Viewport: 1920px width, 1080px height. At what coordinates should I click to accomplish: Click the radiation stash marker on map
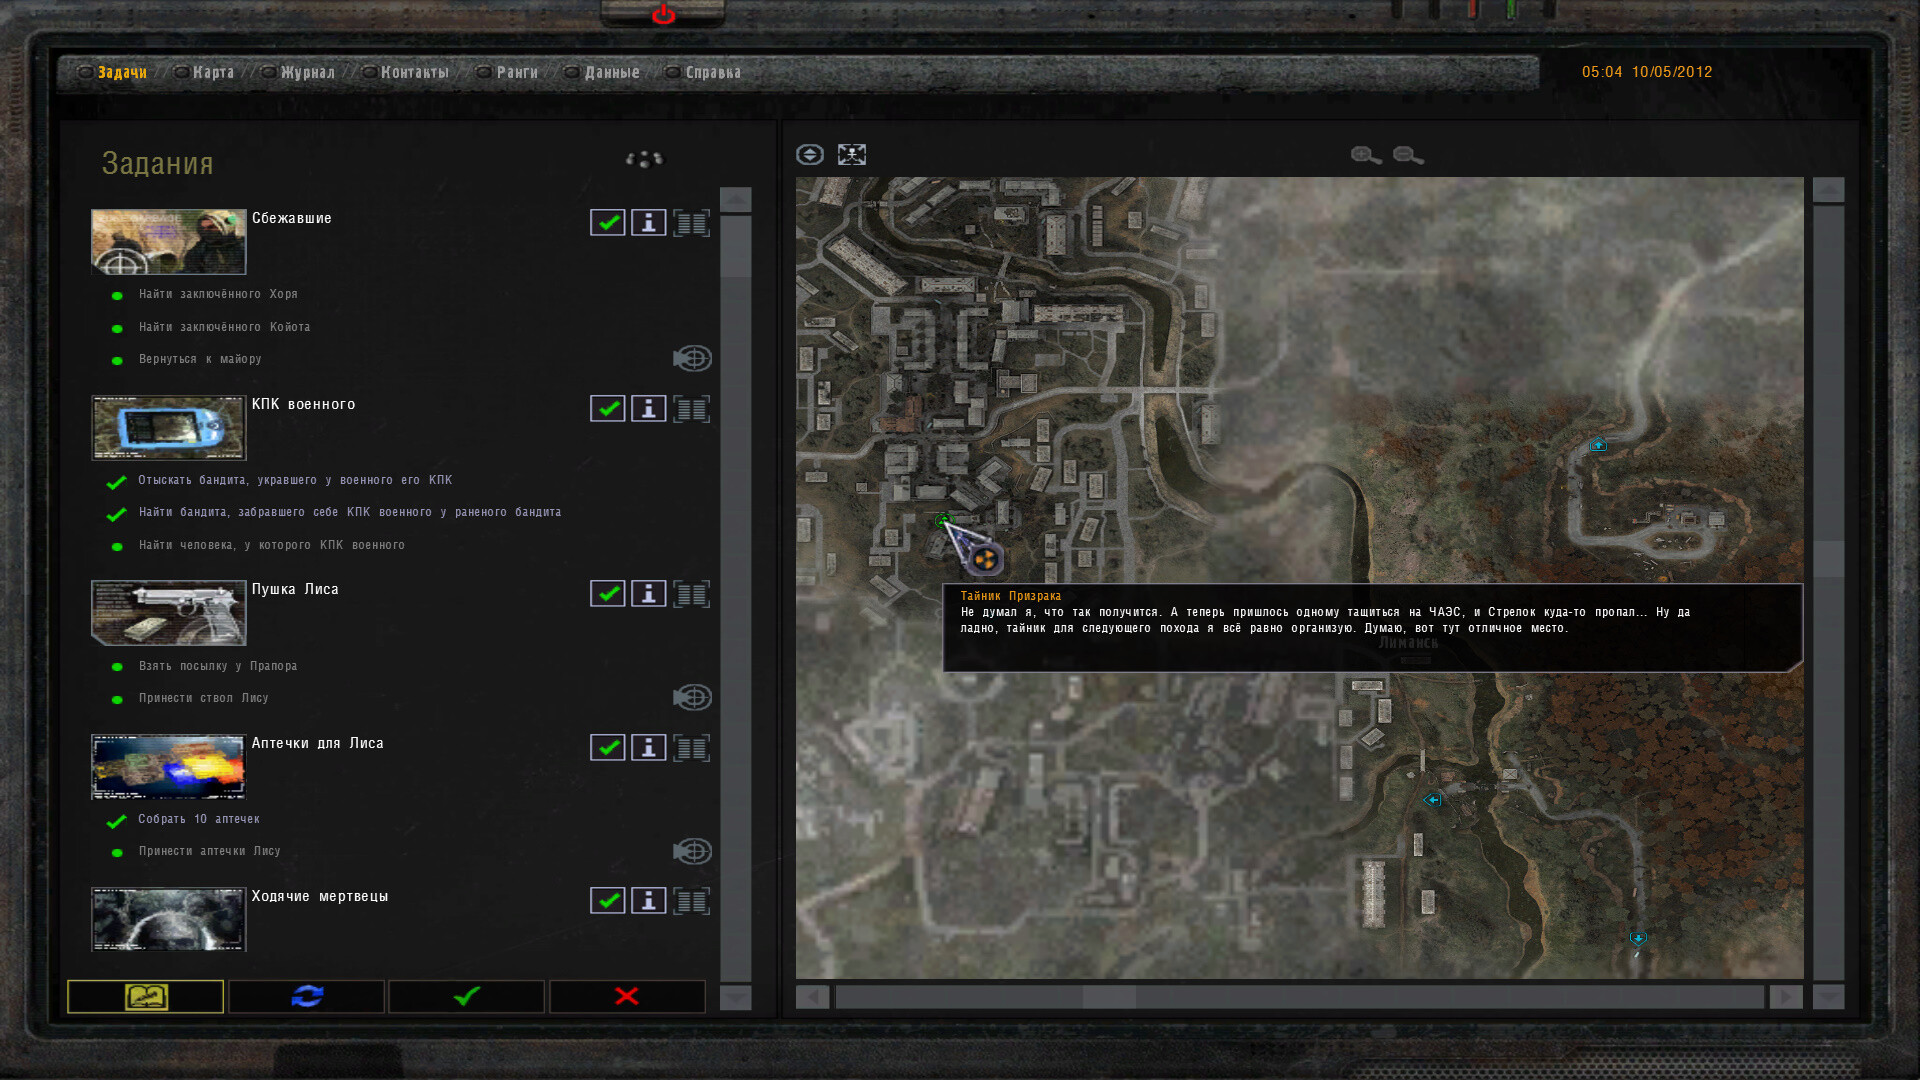click(x=985, y=559)
